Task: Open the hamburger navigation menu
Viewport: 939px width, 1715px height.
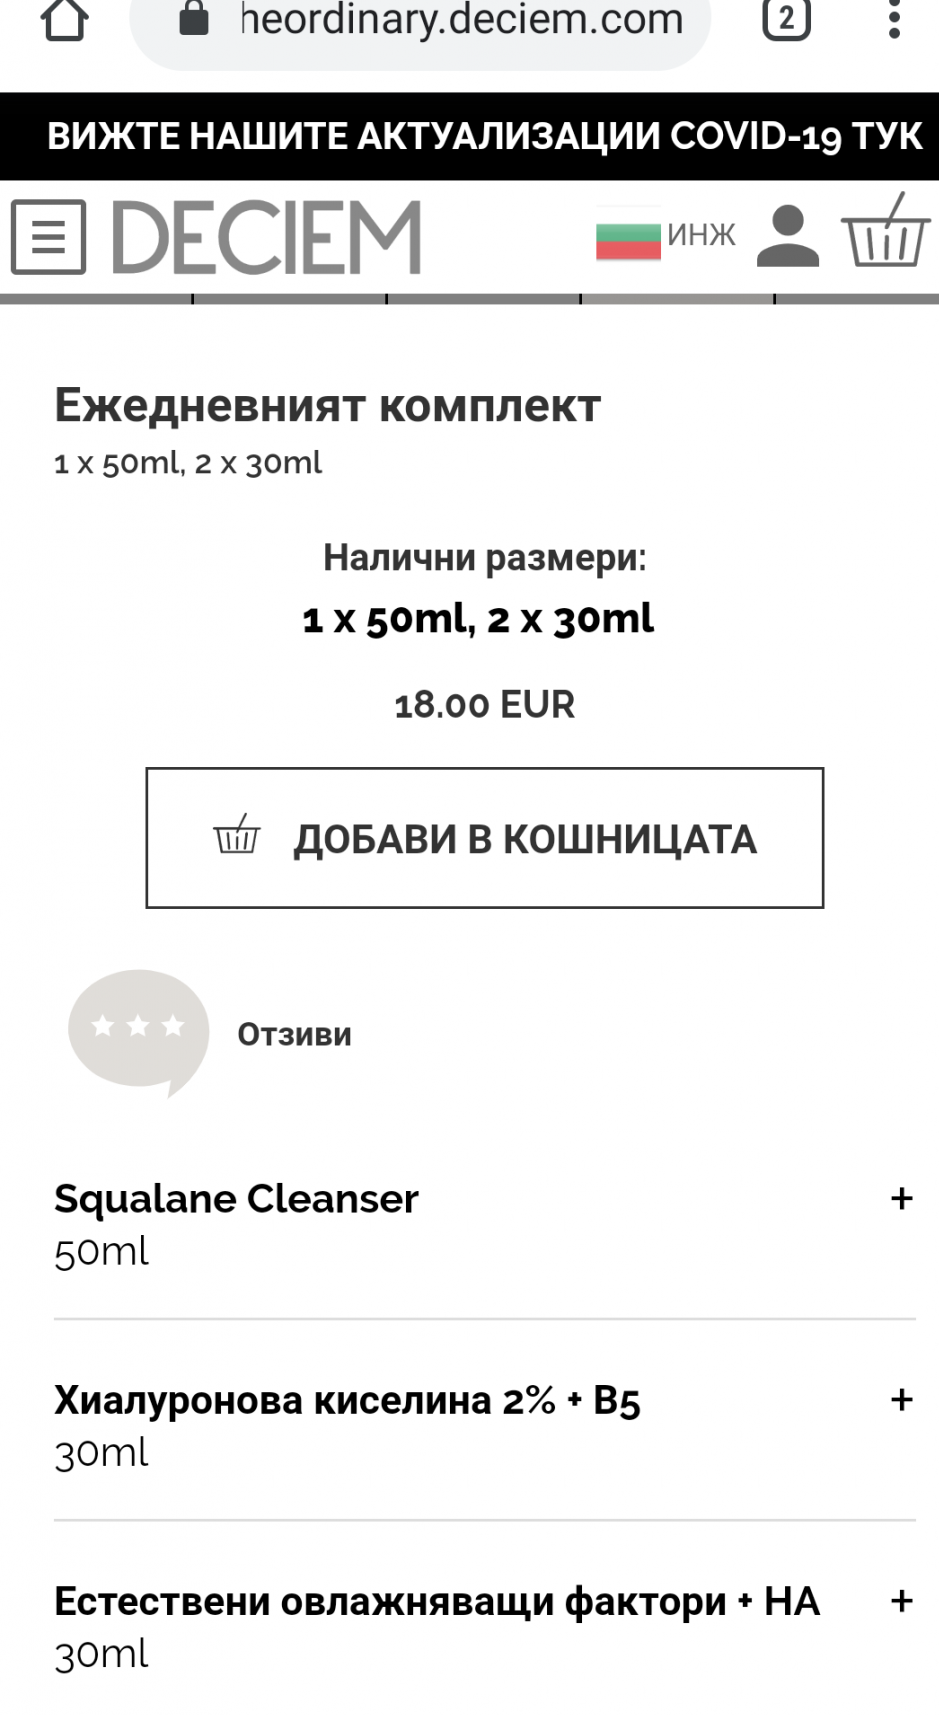Action: pos(48,237)
